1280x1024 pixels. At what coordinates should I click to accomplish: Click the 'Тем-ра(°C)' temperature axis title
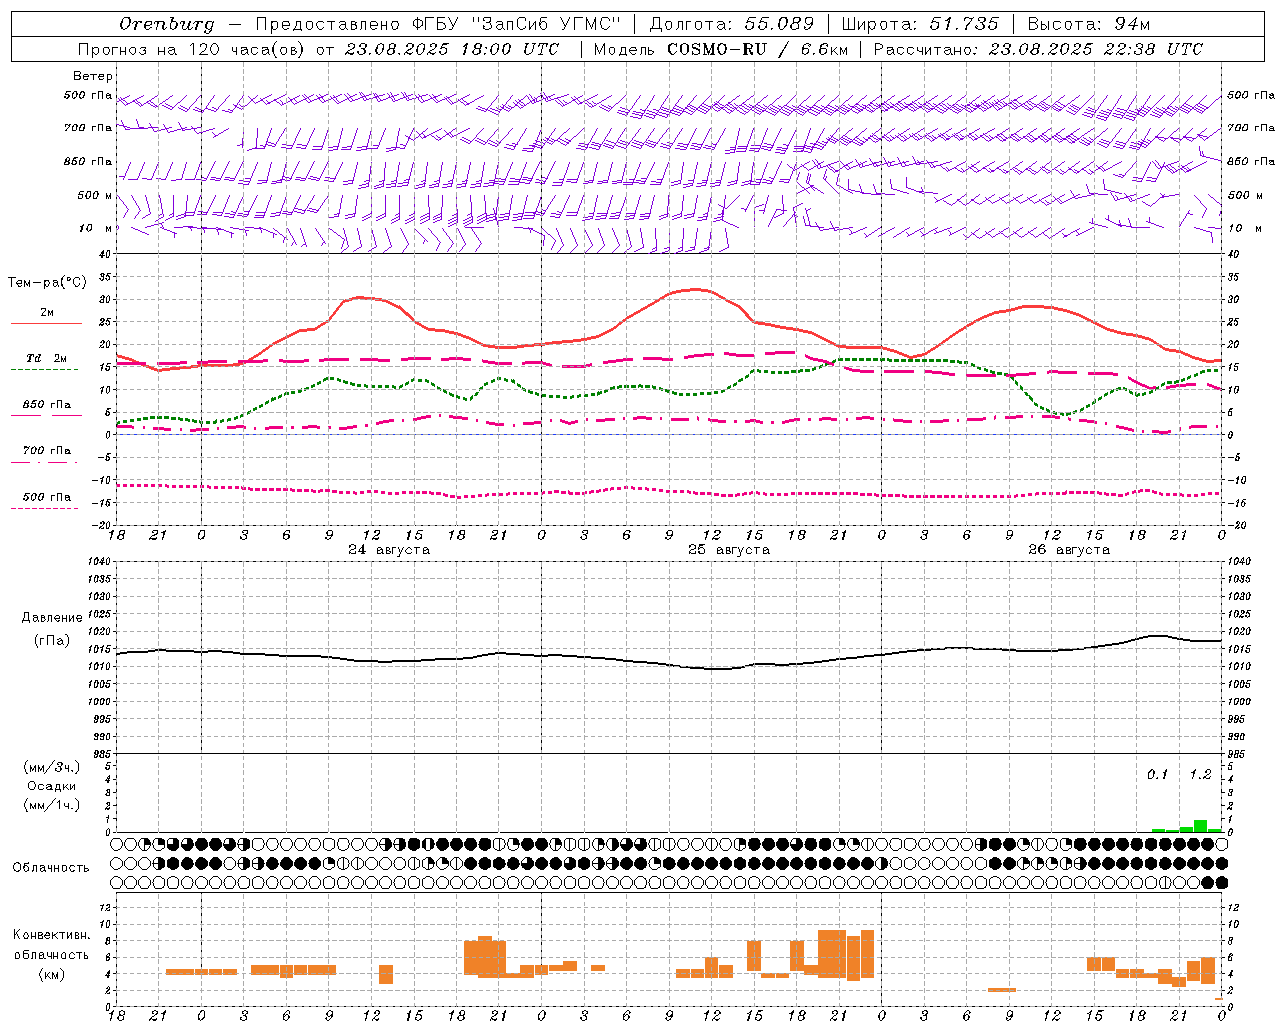click(x=47, y=283)
